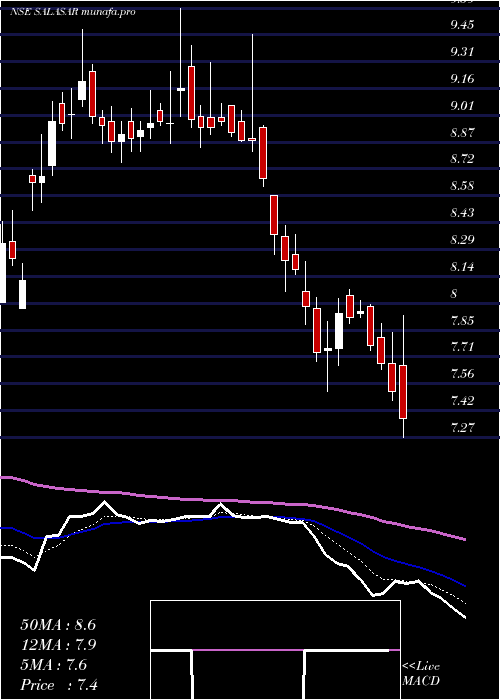Click the tall white candle near 8.87
This screenshot has height=700, width=500.
click(52, 143)
